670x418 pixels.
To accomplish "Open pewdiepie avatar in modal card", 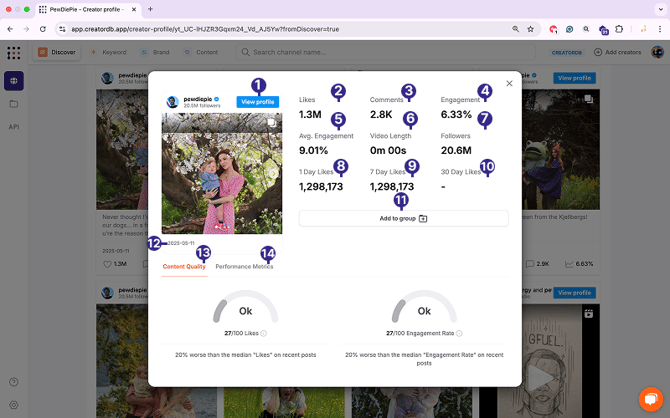I will coord(173,102).
